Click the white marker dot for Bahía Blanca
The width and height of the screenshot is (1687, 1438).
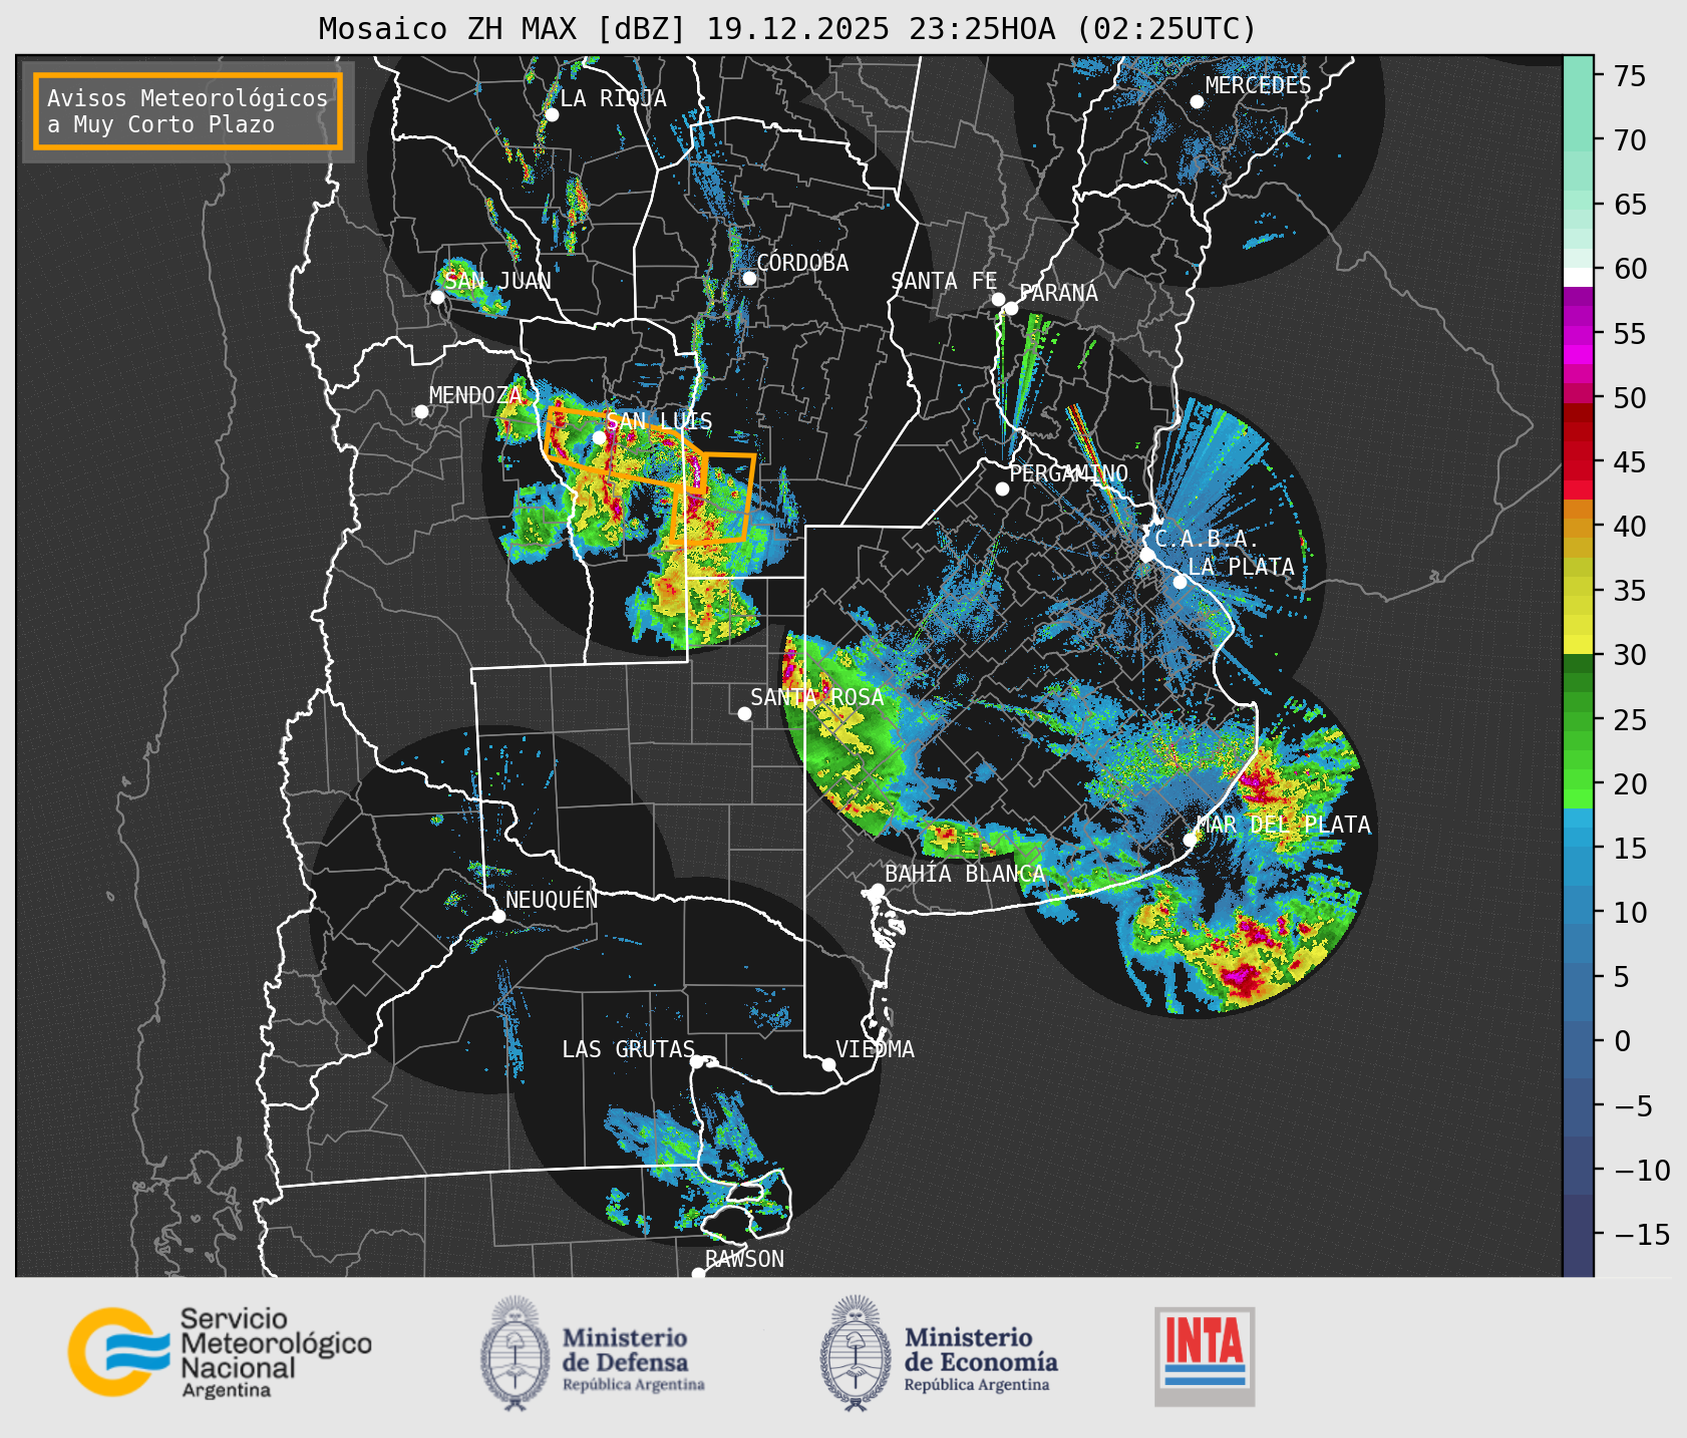pos(877,890)
